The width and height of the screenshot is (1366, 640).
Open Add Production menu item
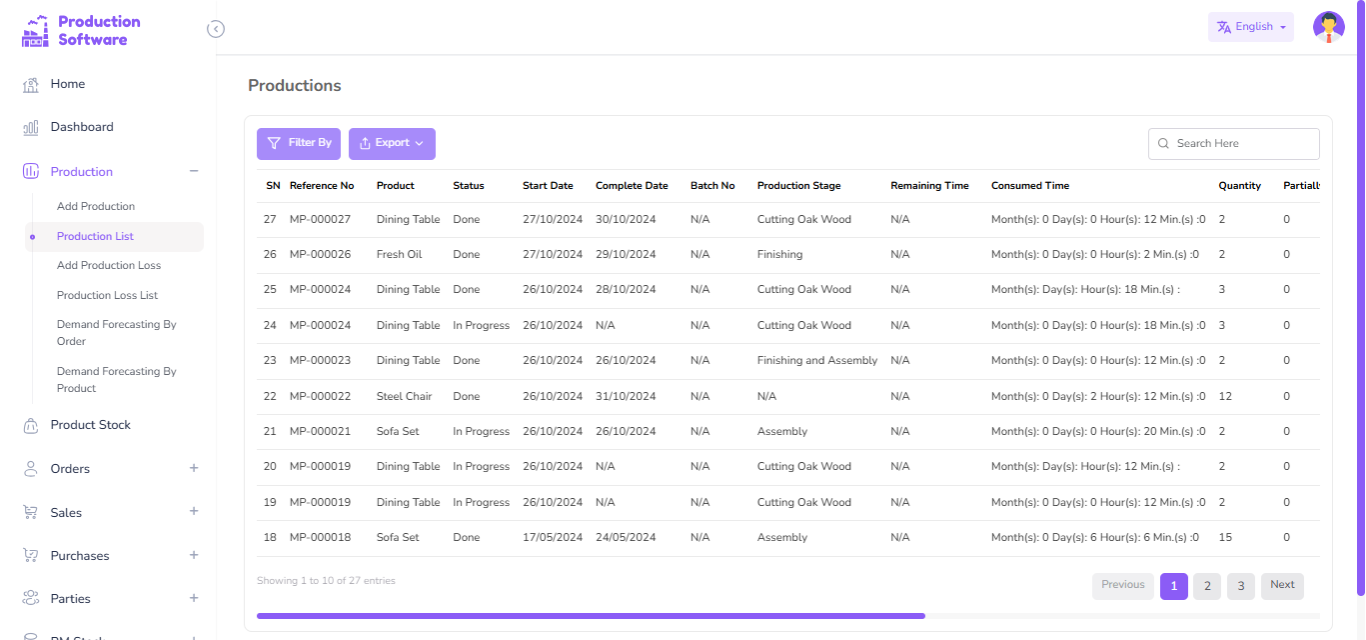[96, 207]
